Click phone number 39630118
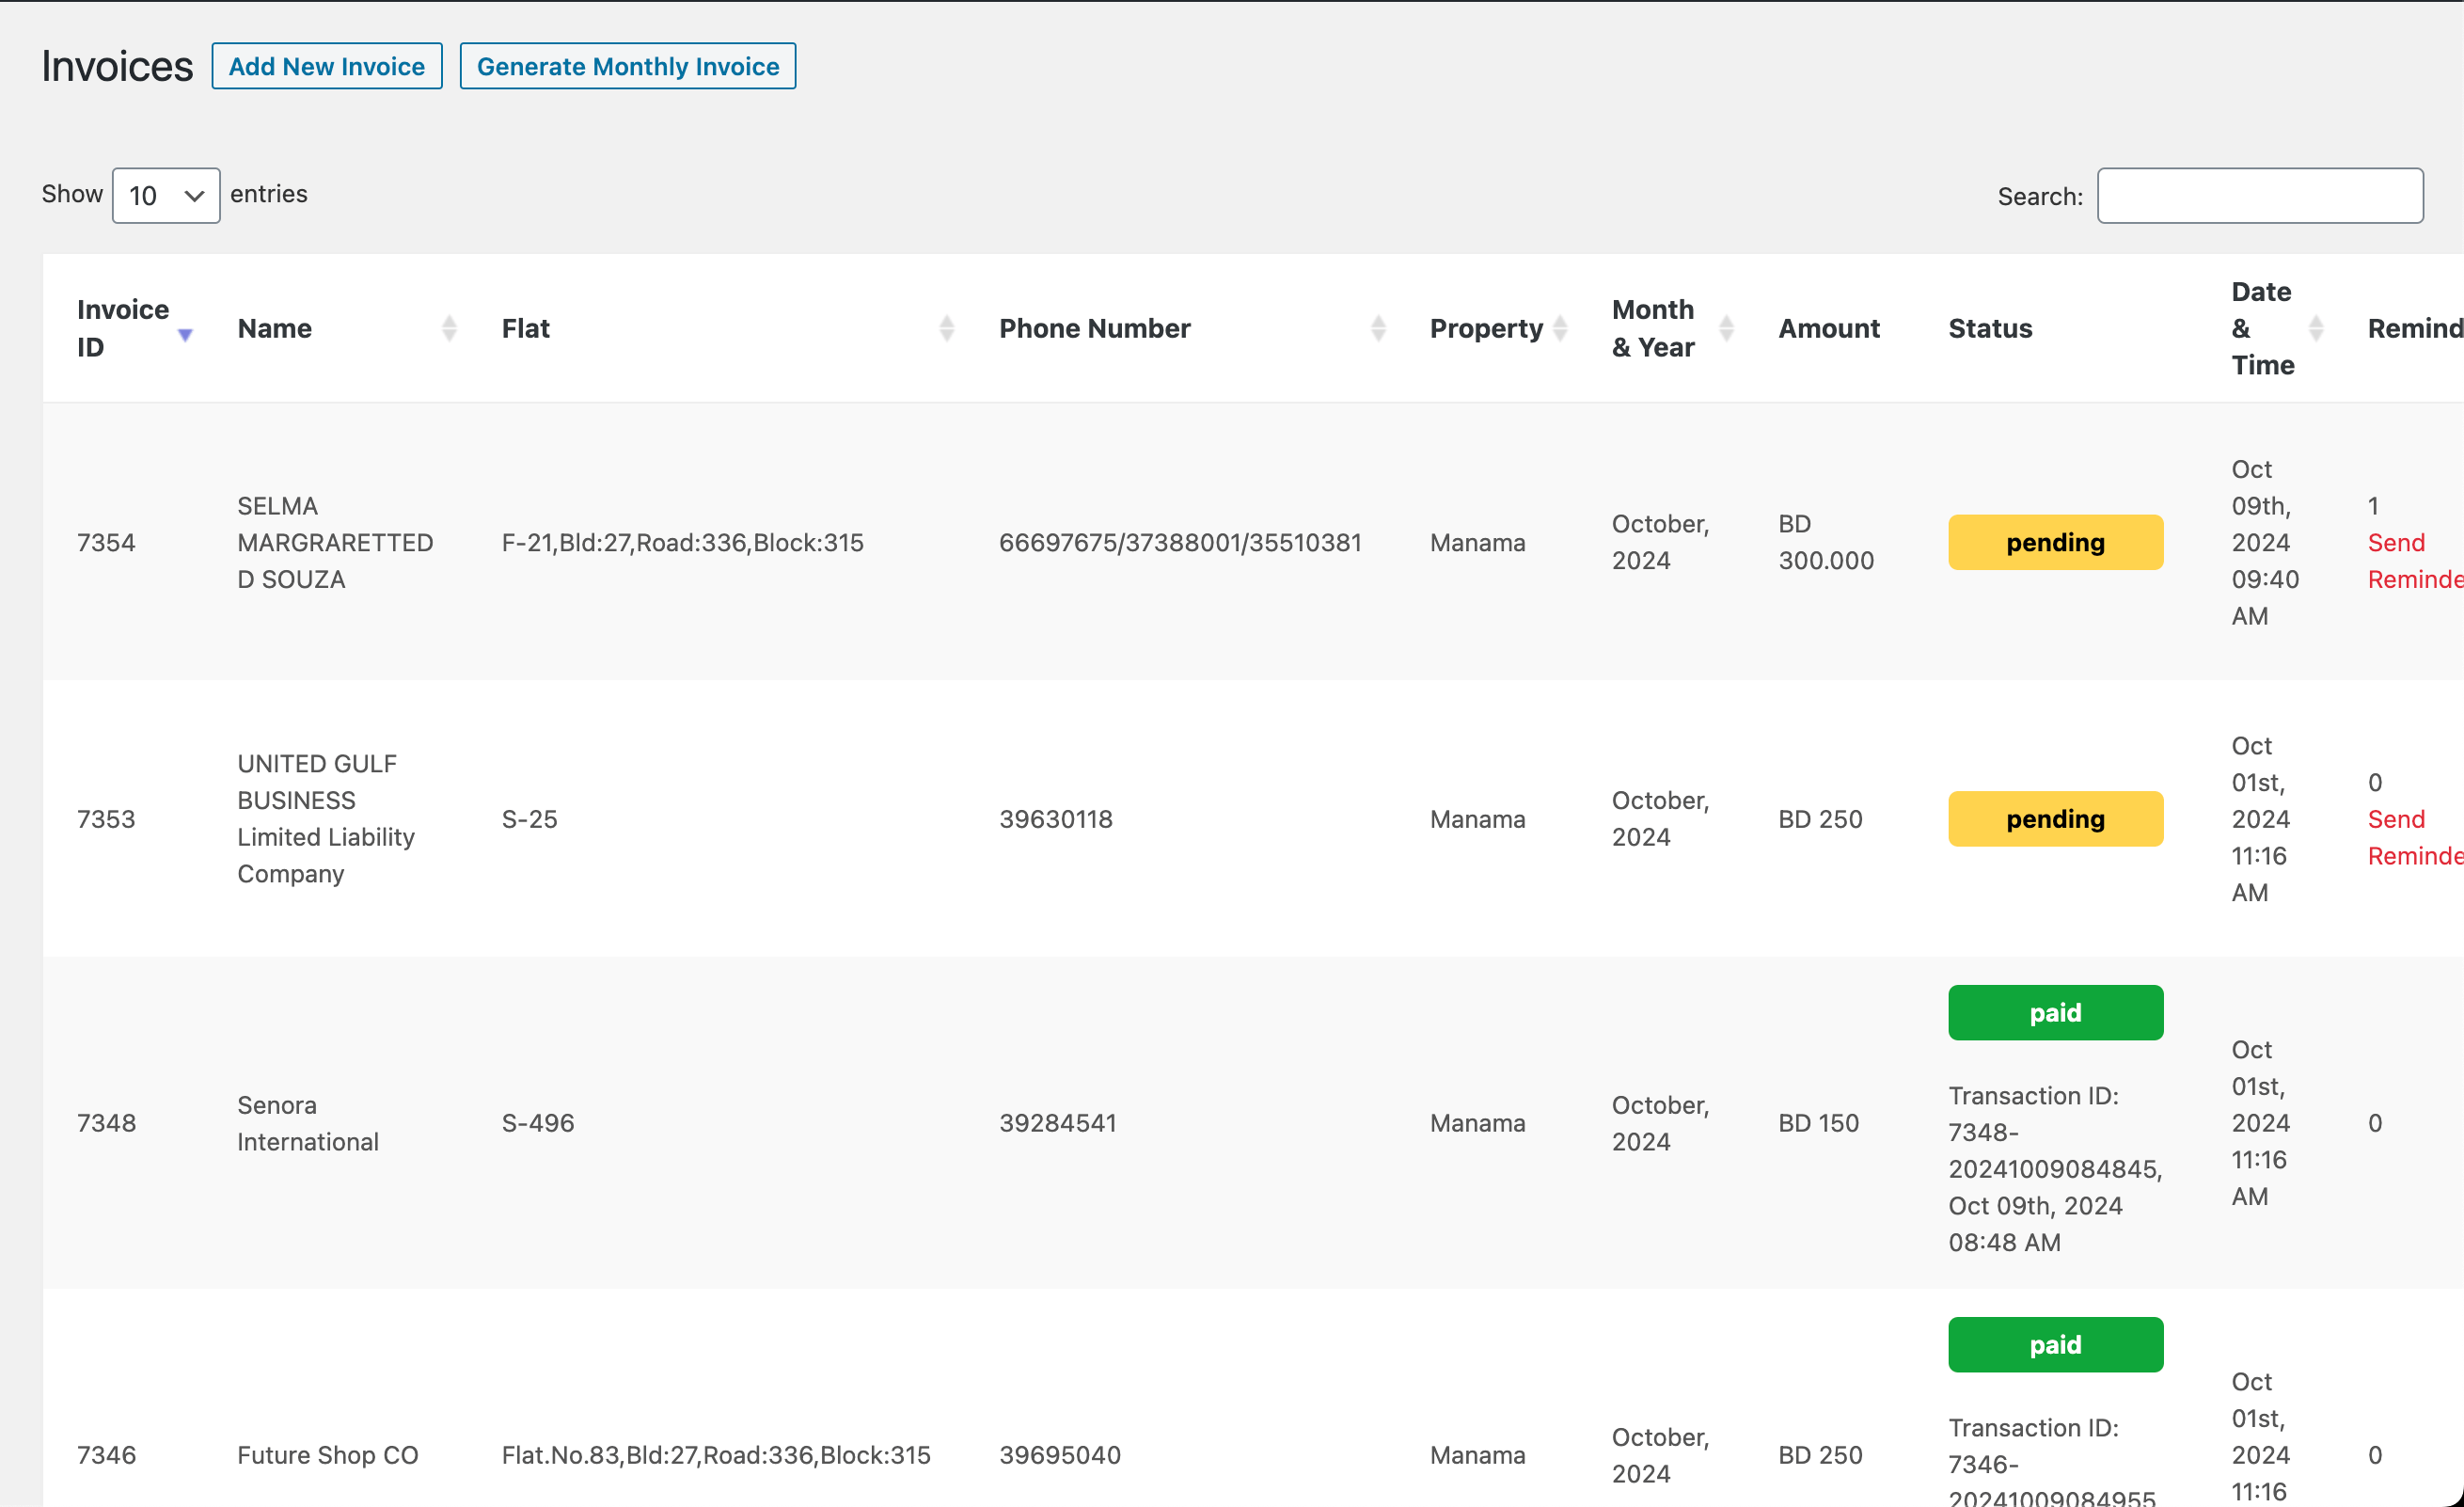 (x=1056, y=819)
